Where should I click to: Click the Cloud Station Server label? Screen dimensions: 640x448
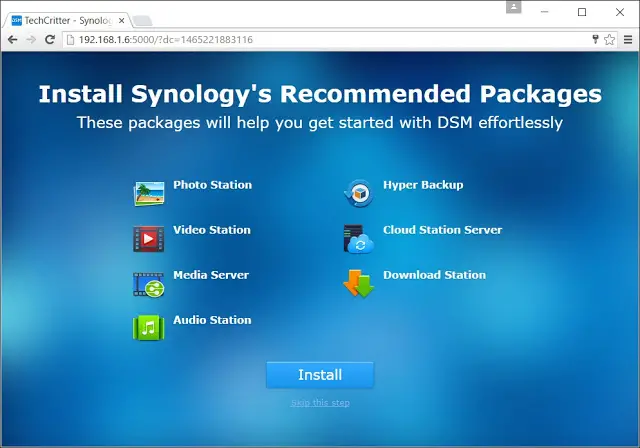point(442,230)
